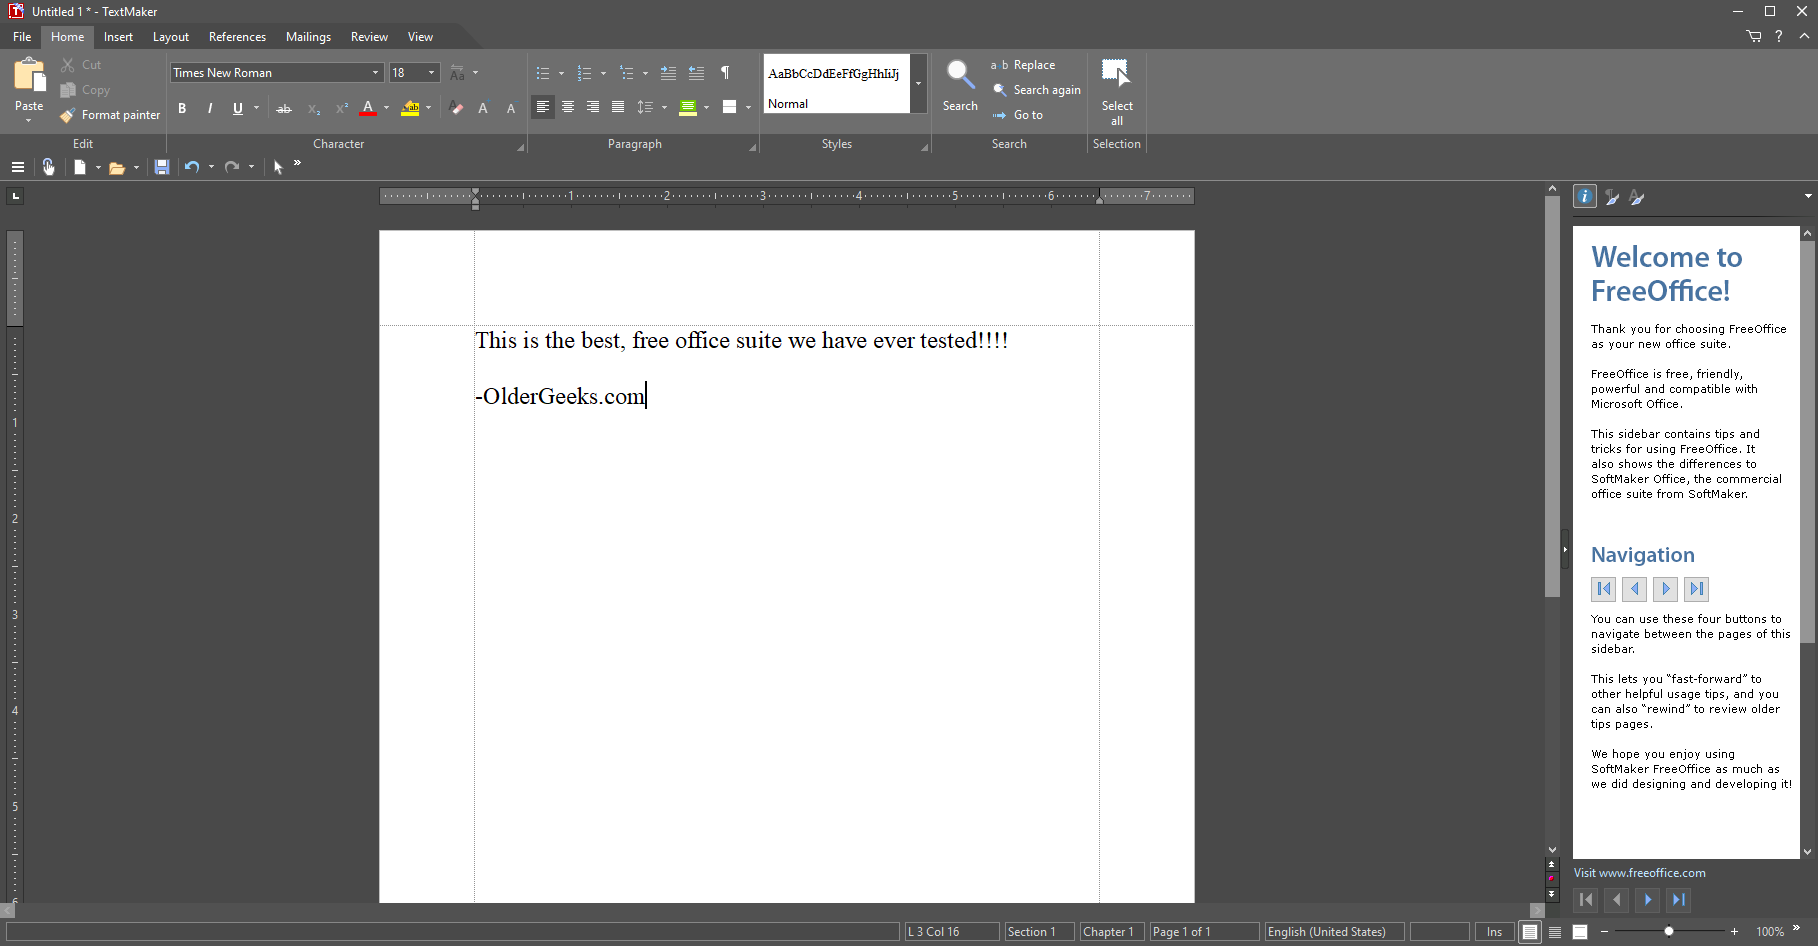Switch to the Layout ribbon tab
1818x946 pixels.
(171, 37)
